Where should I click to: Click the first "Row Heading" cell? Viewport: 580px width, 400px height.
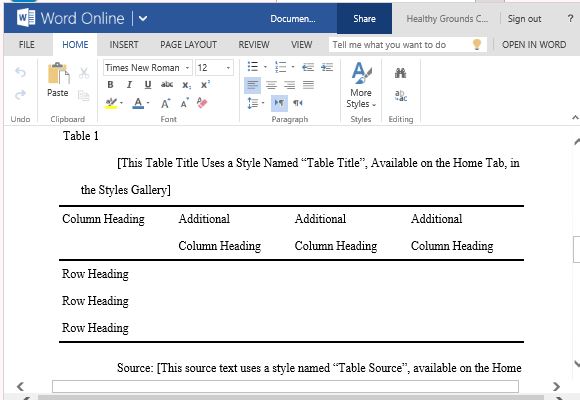click(95, 274)
